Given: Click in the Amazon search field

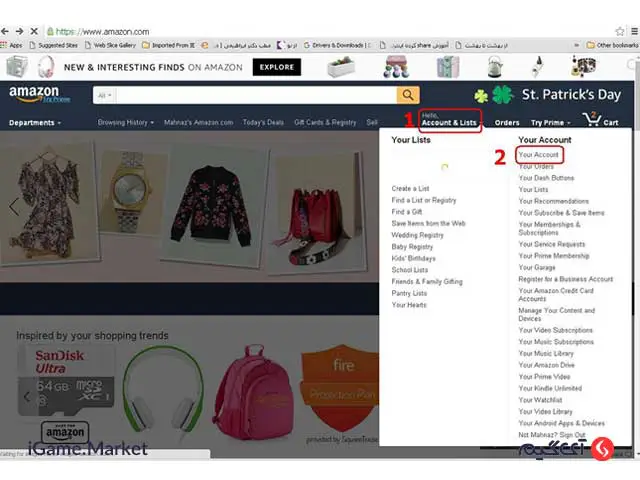Looking at the screenshot, I should click(x=256, y=95).
